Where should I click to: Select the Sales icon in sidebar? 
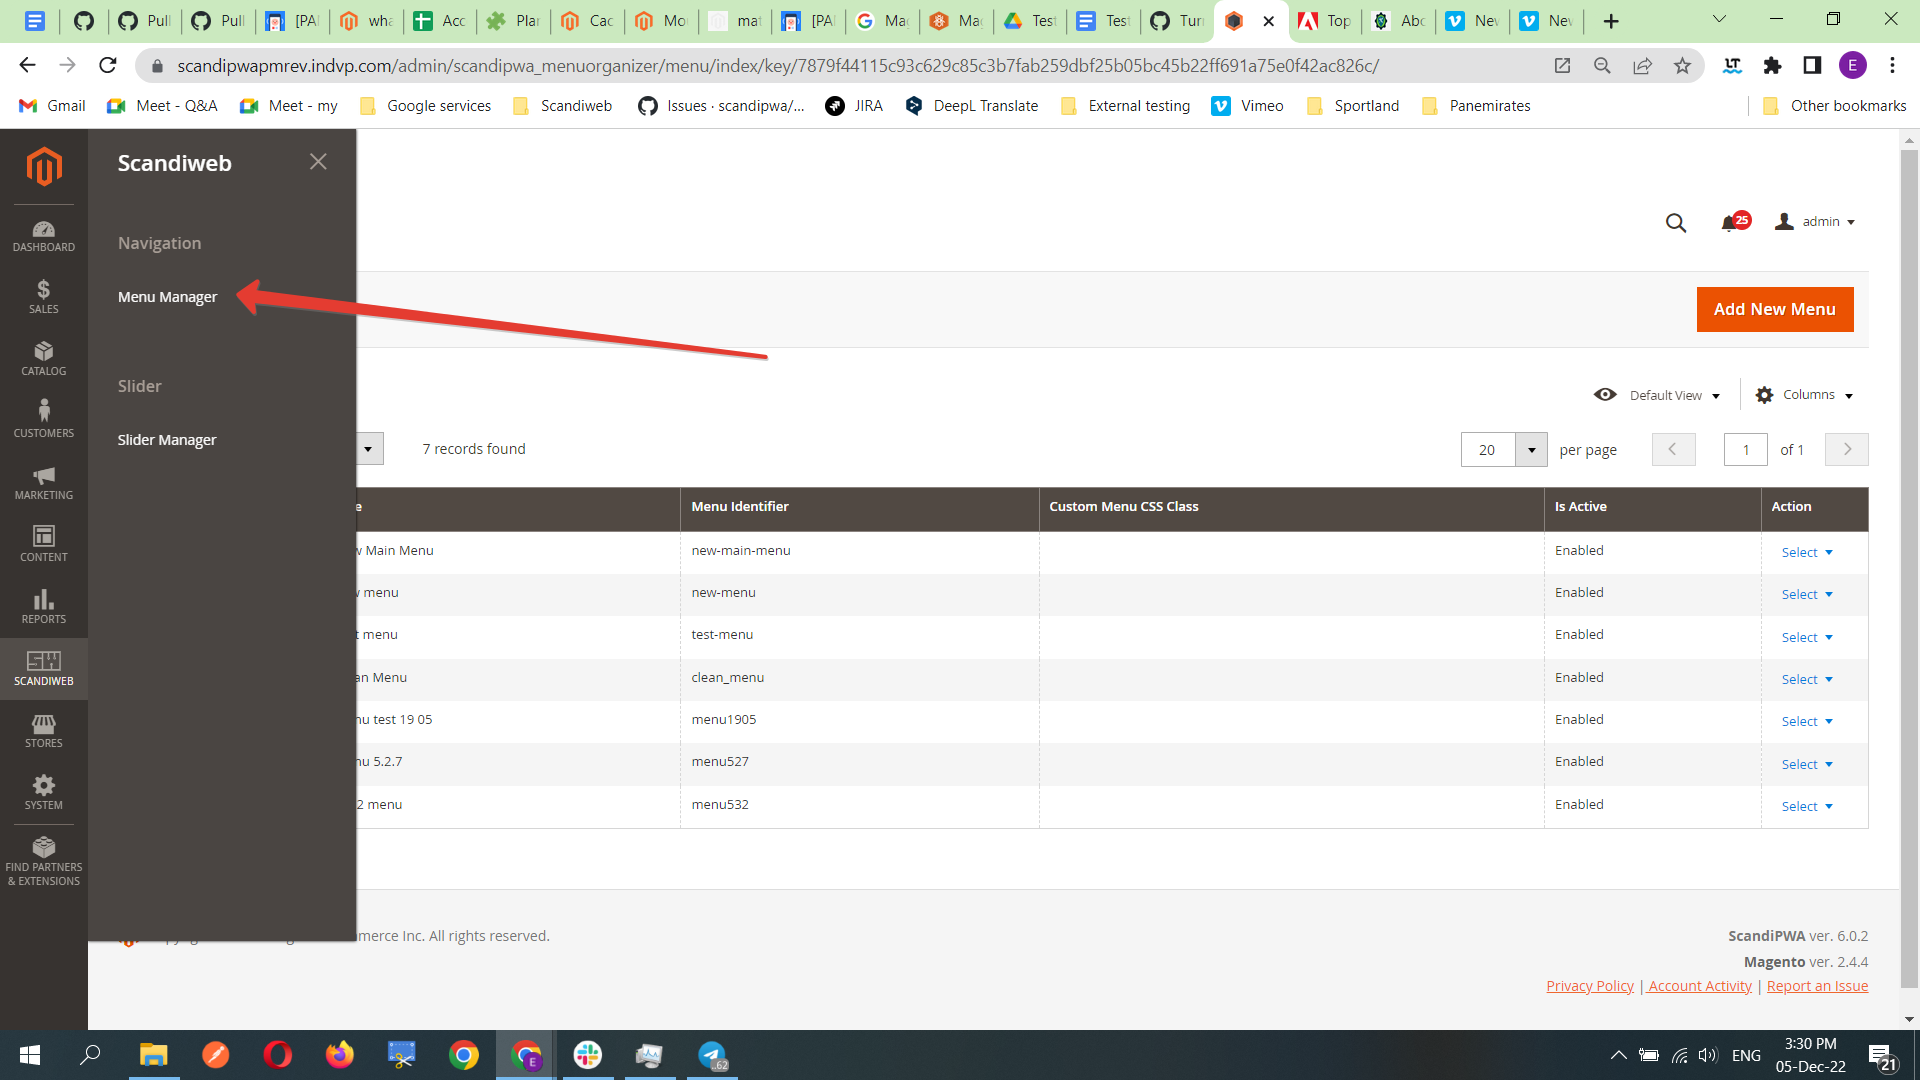(x=44, y=297)
